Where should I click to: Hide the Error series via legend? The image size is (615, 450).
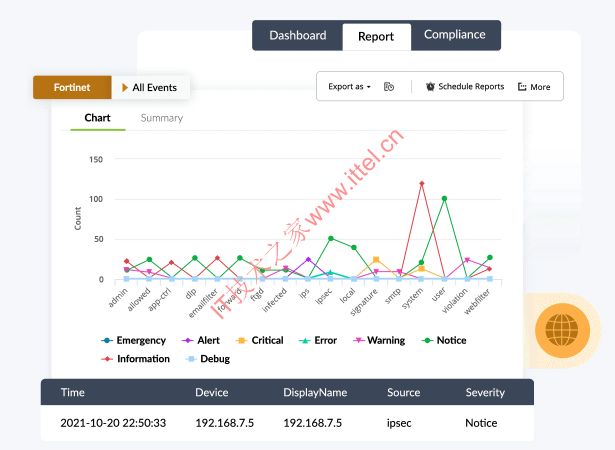(318, 340)
